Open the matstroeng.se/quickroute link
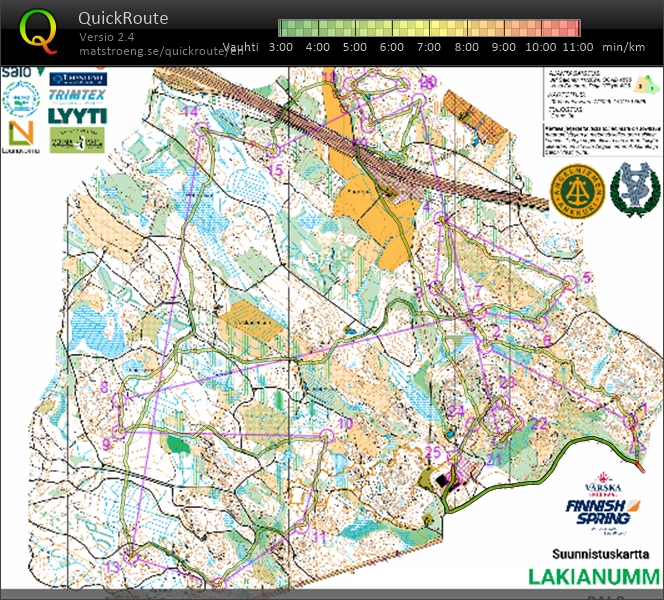664x600 pixels. click(161, 52)
